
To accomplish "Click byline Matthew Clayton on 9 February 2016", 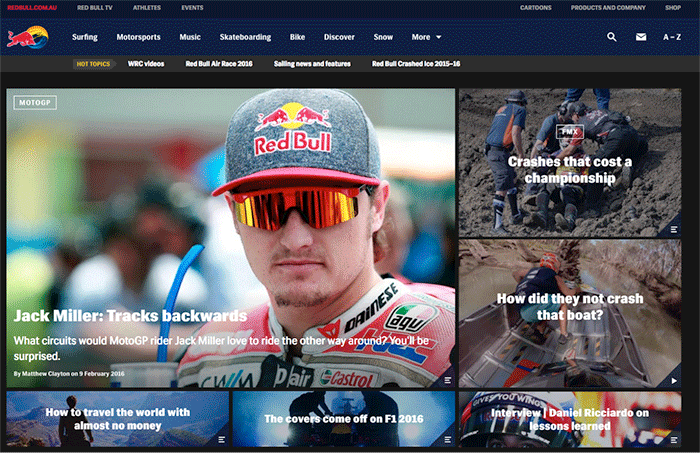I will 69,374.
